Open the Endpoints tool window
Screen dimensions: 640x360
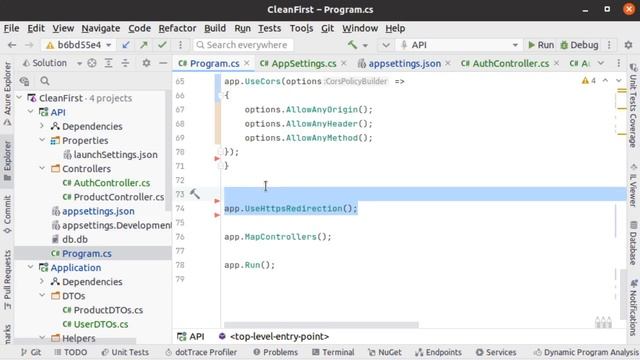click(438, 352)
